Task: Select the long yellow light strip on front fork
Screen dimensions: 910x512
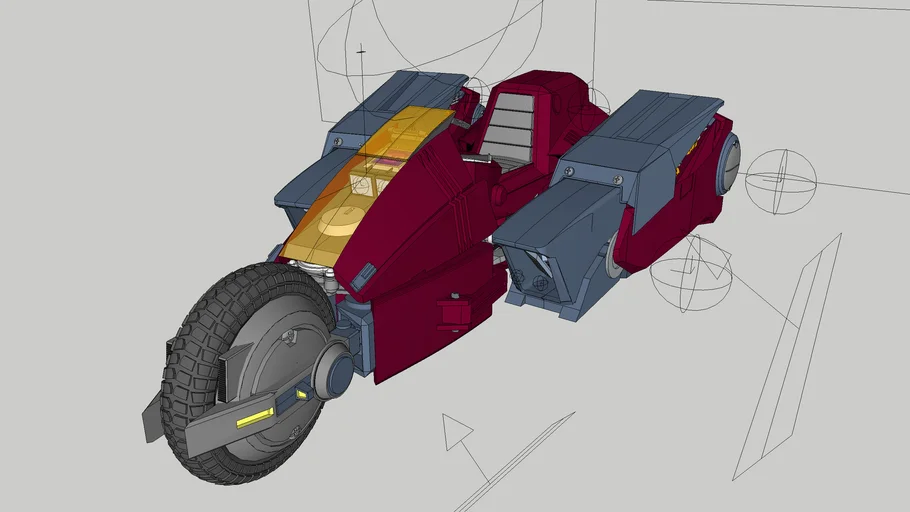Action: coord(255,417)
